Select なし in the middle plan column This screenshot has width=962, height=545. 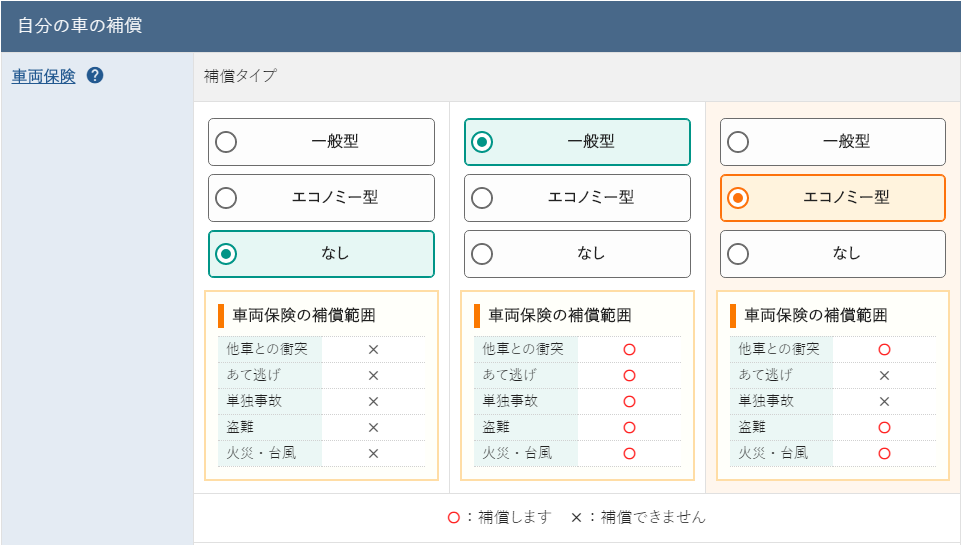pyautogui.click(x=577, y=253)
